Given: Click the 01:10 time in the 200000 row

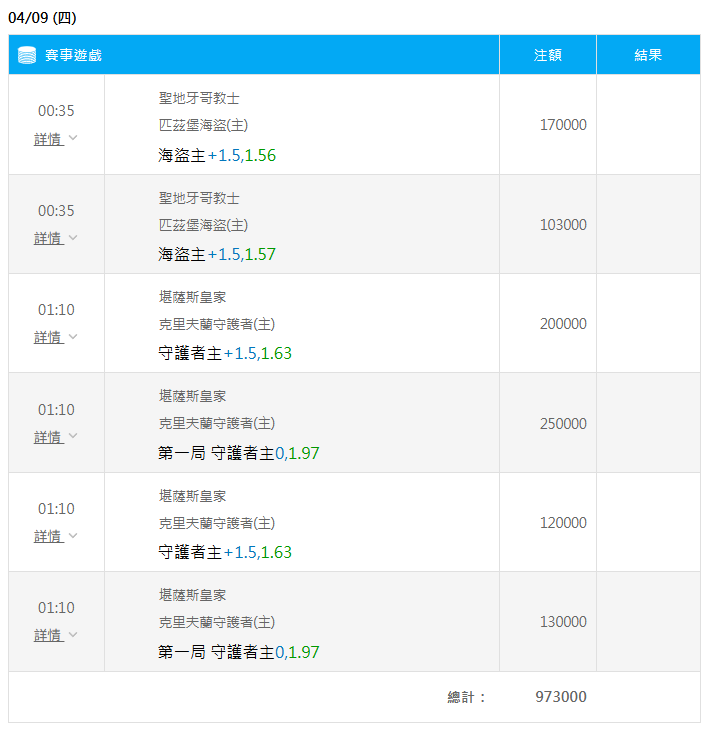Looking at the screenshot, I should click(56, 310).
